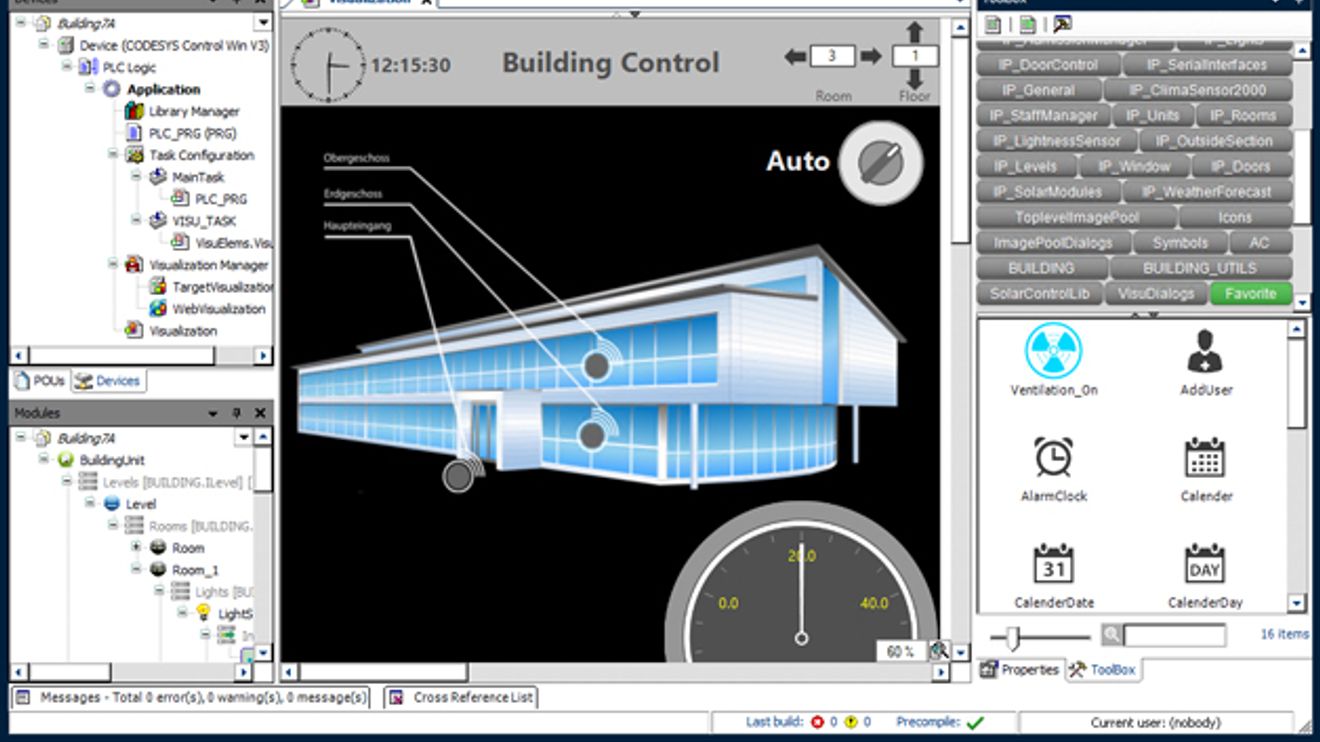Expand the Room node in Modules tree
This screenshot has height=742, width=1320.
[x=136, y=547]
